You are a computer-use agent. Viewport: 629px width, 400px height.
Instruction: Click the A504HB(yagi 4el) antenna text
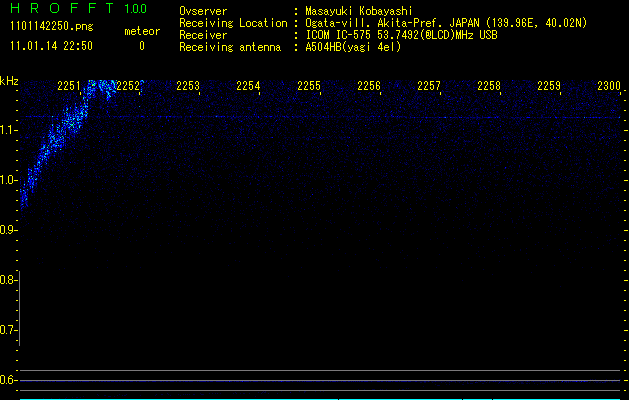point(353,47)
